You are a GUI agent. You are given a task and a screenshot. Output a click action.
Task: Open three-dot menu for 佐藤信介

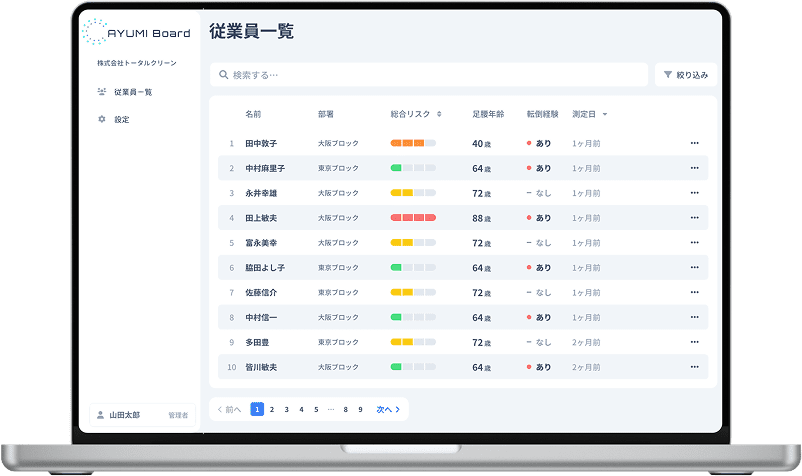click(x=694, y=292)
